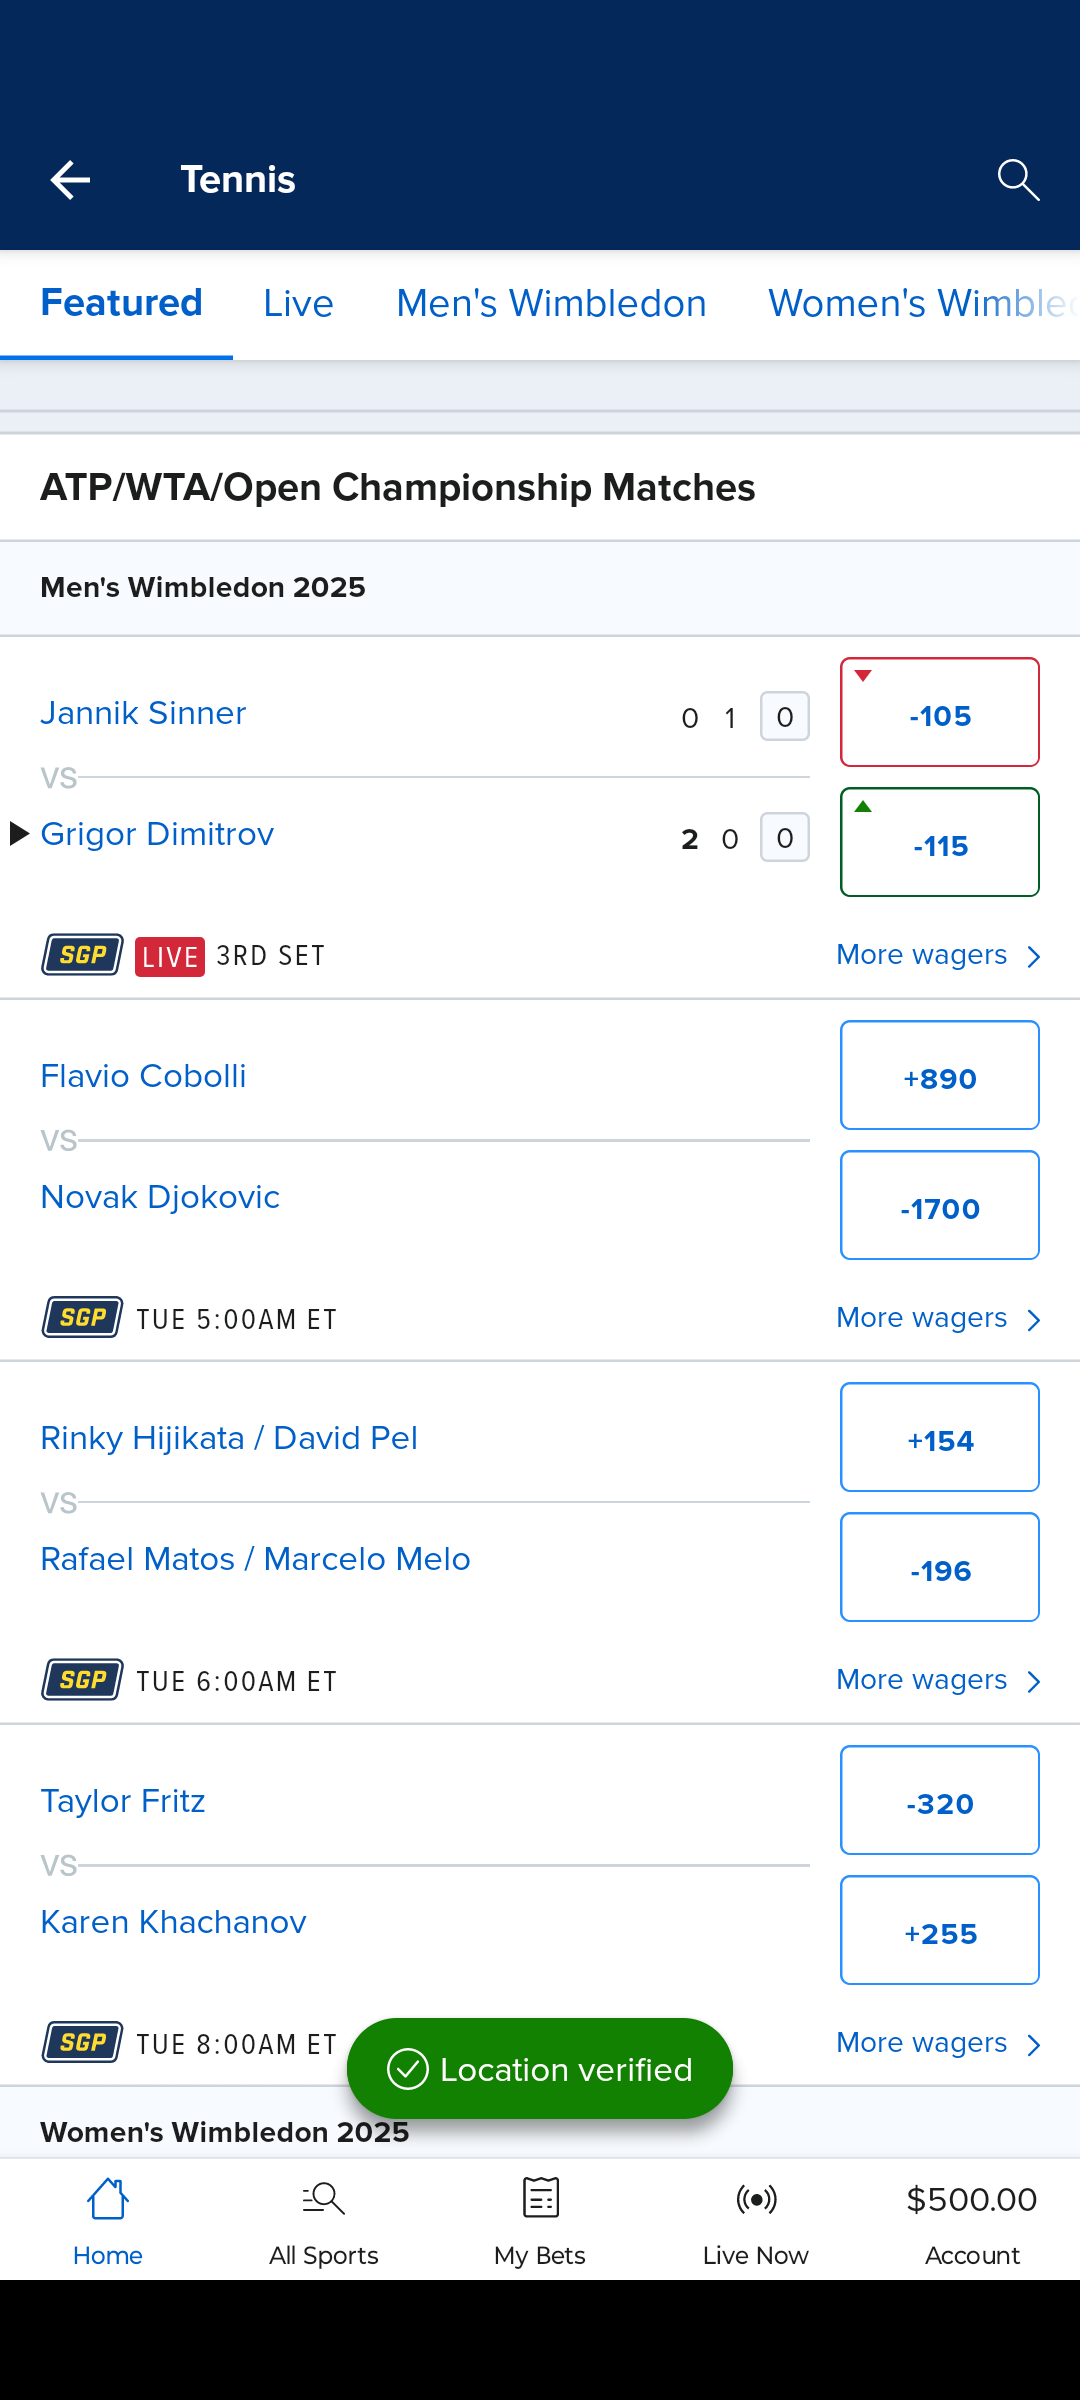Viewport: 1080px width, 2400px height.
Task: Open search with the magnifier icon
Action: pos(1018,180)
